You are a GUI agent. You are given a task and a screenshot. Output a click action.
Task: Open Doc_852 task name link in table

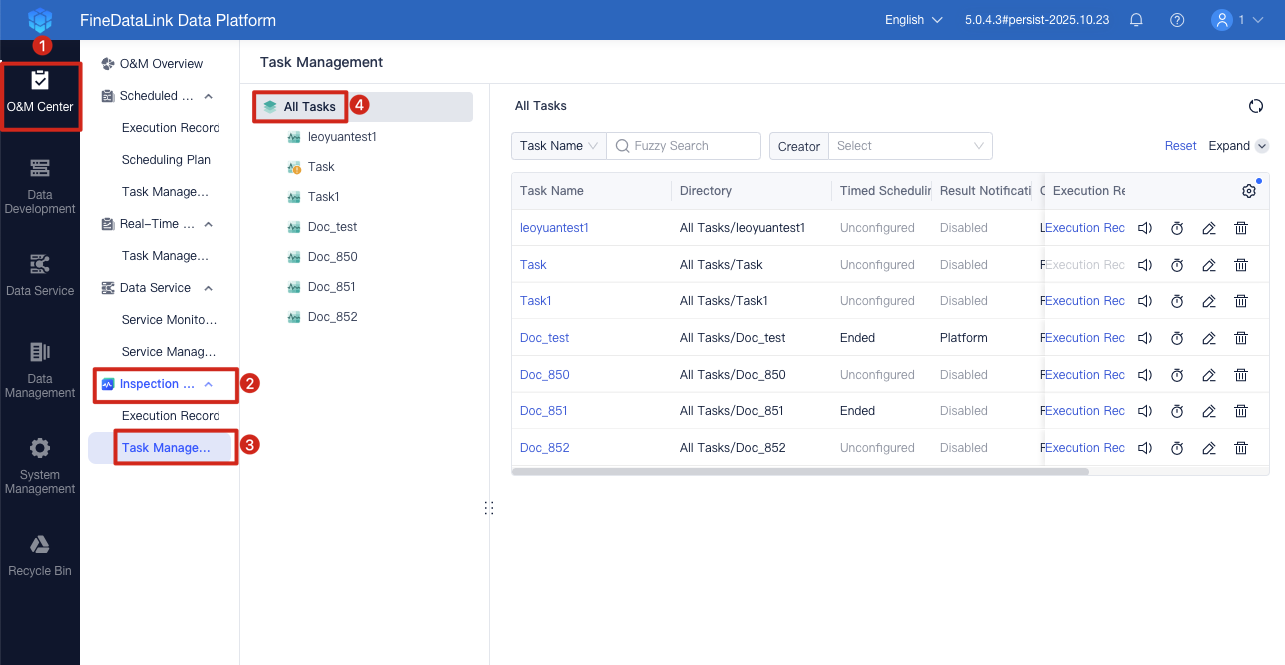545,448
